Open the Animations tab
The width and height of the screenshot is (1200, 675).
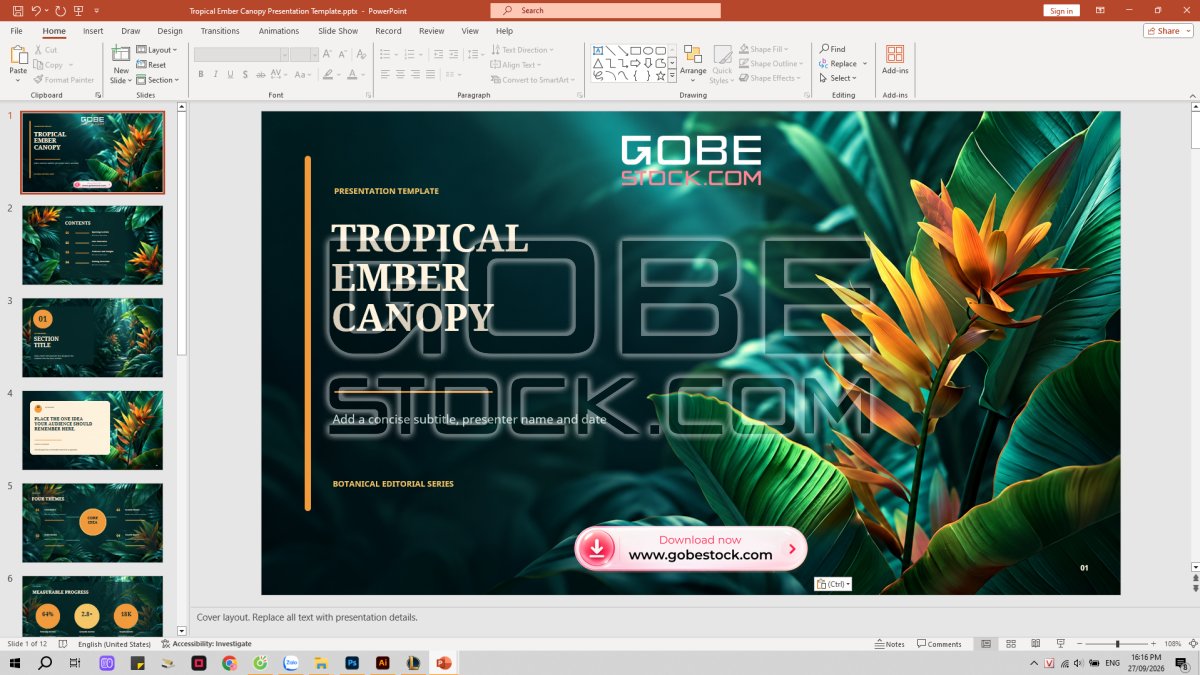279,31
